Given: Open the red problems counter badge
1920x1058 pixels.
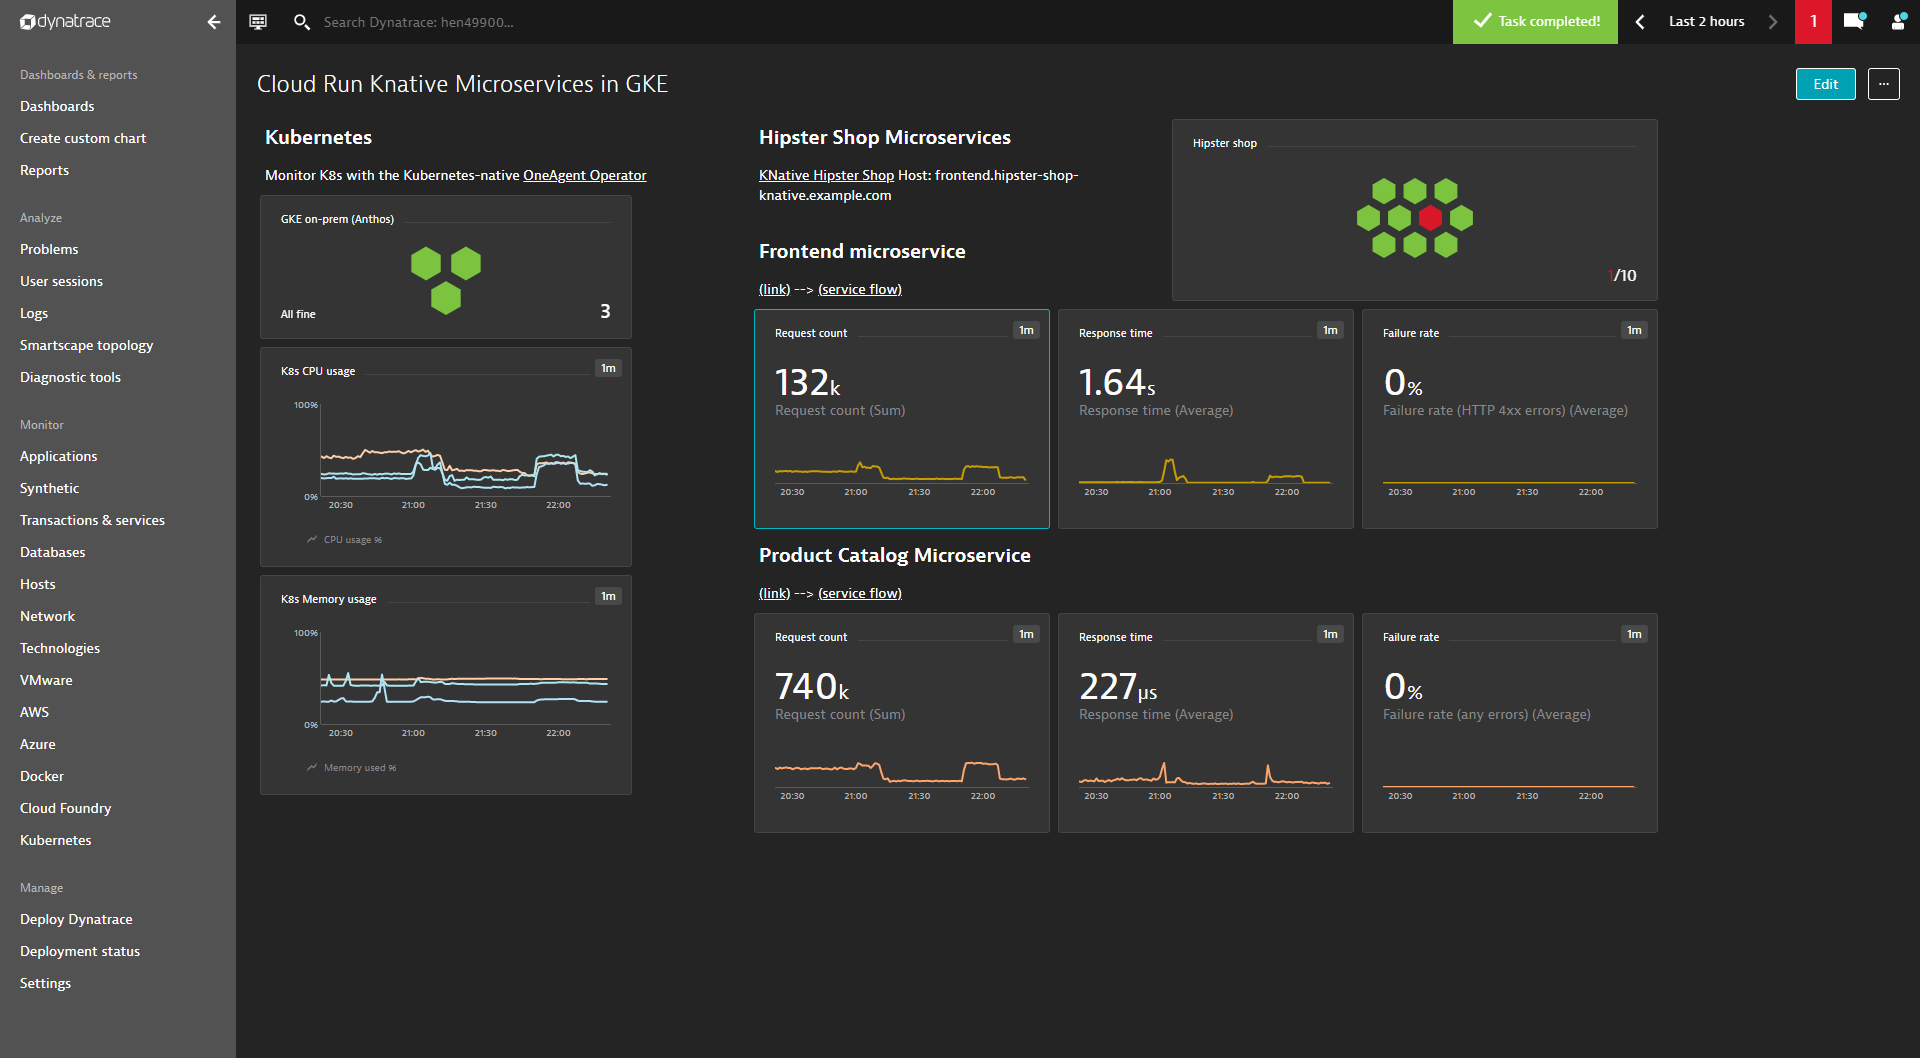Looking at the screenshot, I should click(1813, 22).
